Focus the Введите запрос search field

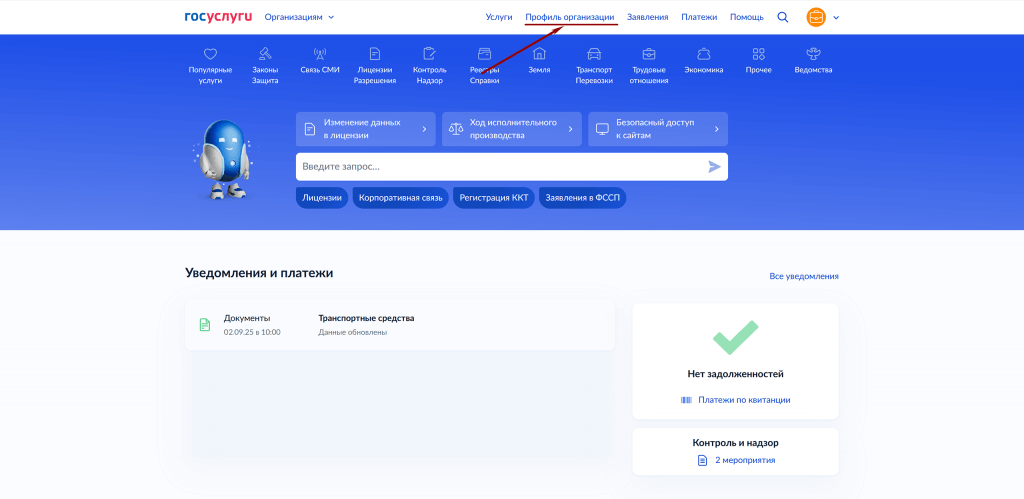(x=511, y=167)
